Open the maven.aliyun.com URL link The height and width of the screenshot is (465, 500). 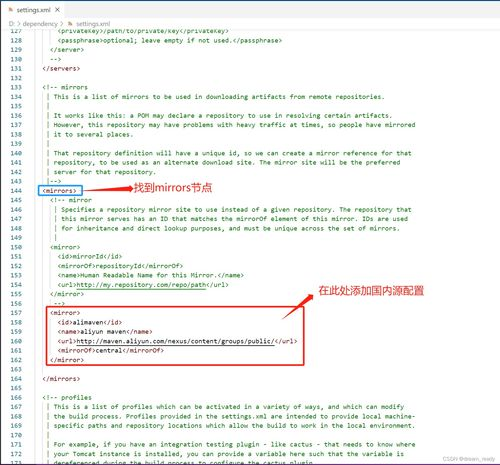coord(175,341)
